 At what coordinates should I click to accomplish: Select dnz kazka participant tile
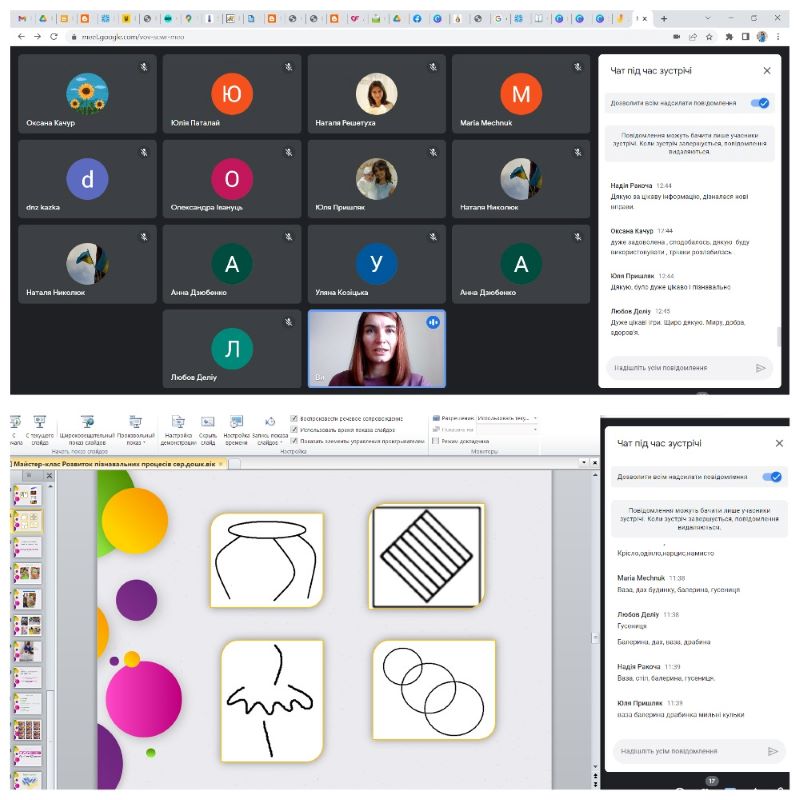tap(87, 179)
